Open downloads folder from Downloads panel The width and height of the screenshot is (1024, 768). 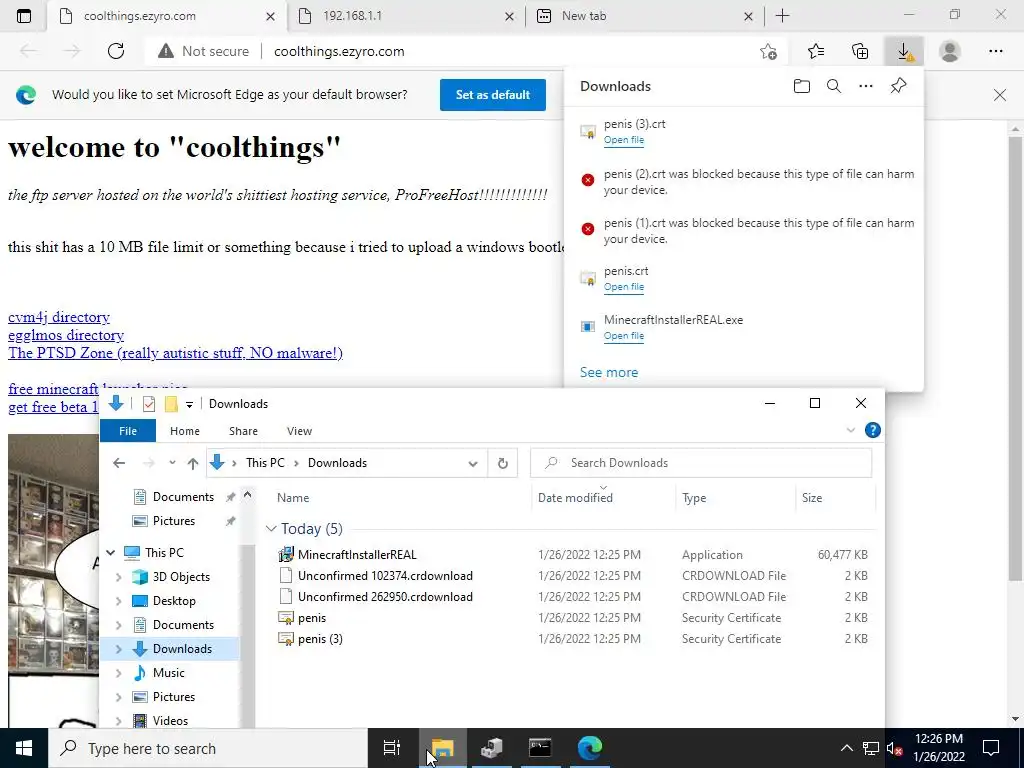[x=801, y=86]
